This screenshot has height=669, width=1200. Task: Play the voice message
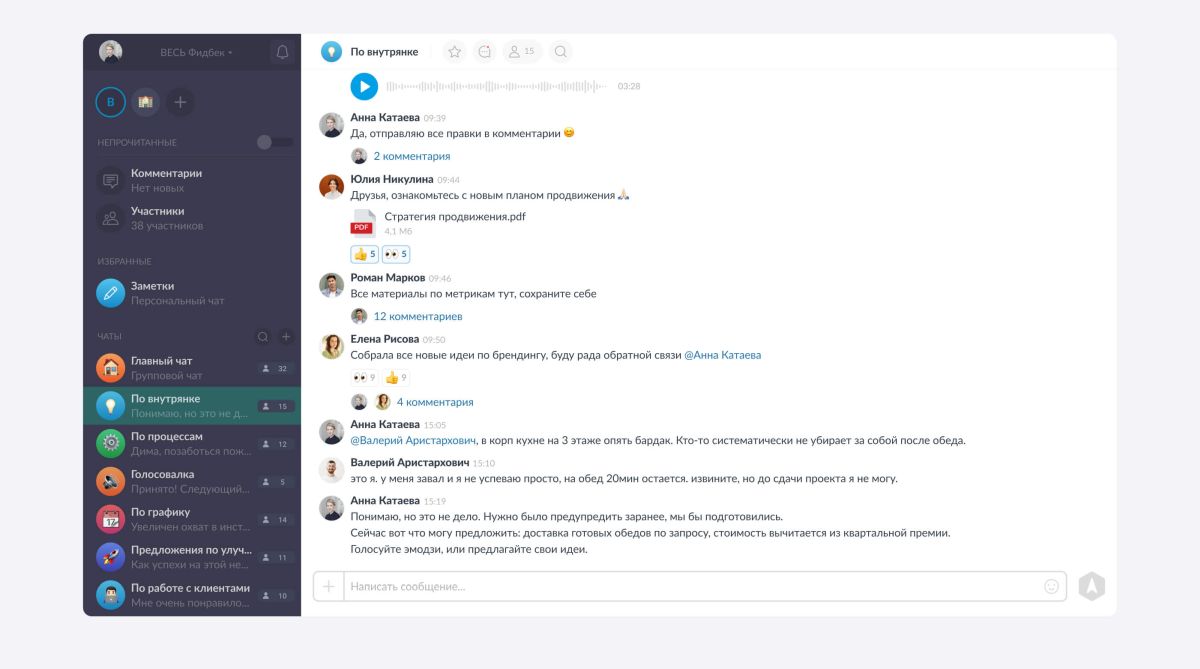pyautogui.click(x=364, y=86)
